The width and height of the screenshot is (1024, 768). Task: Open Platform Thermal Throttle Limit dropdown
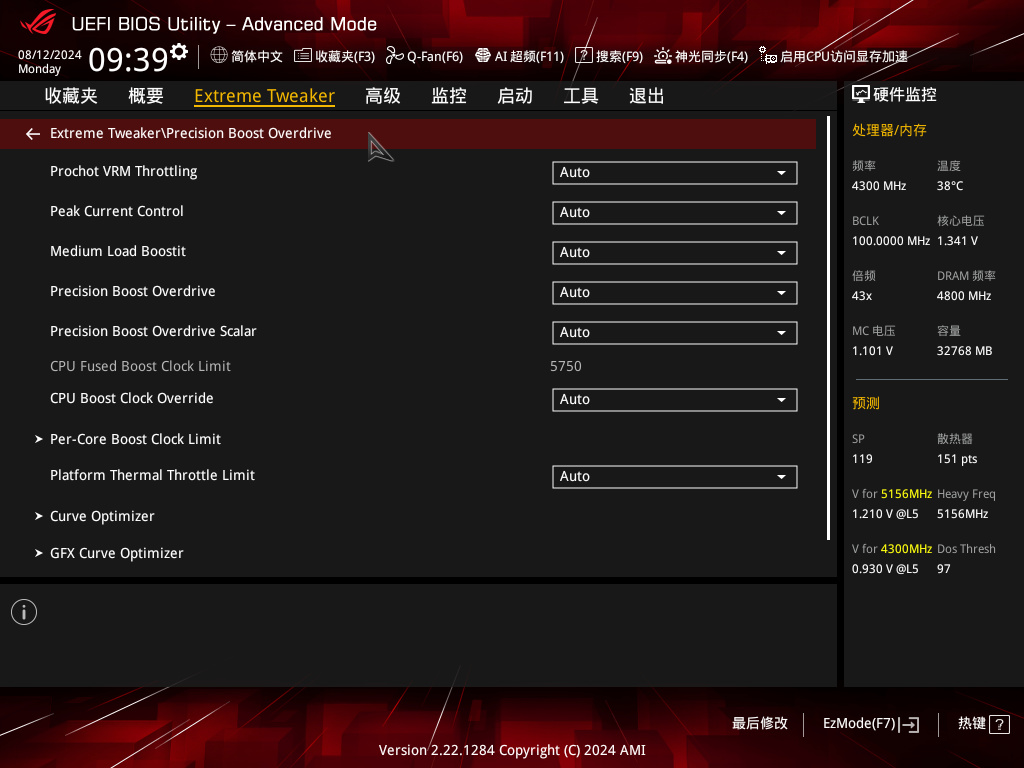[x=675, y=476]
